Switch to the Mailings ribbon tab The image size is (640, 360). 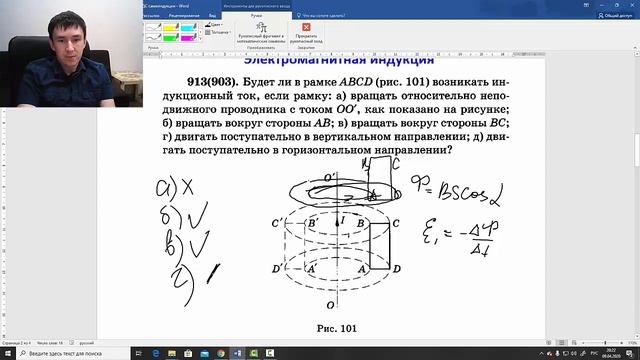152,16
